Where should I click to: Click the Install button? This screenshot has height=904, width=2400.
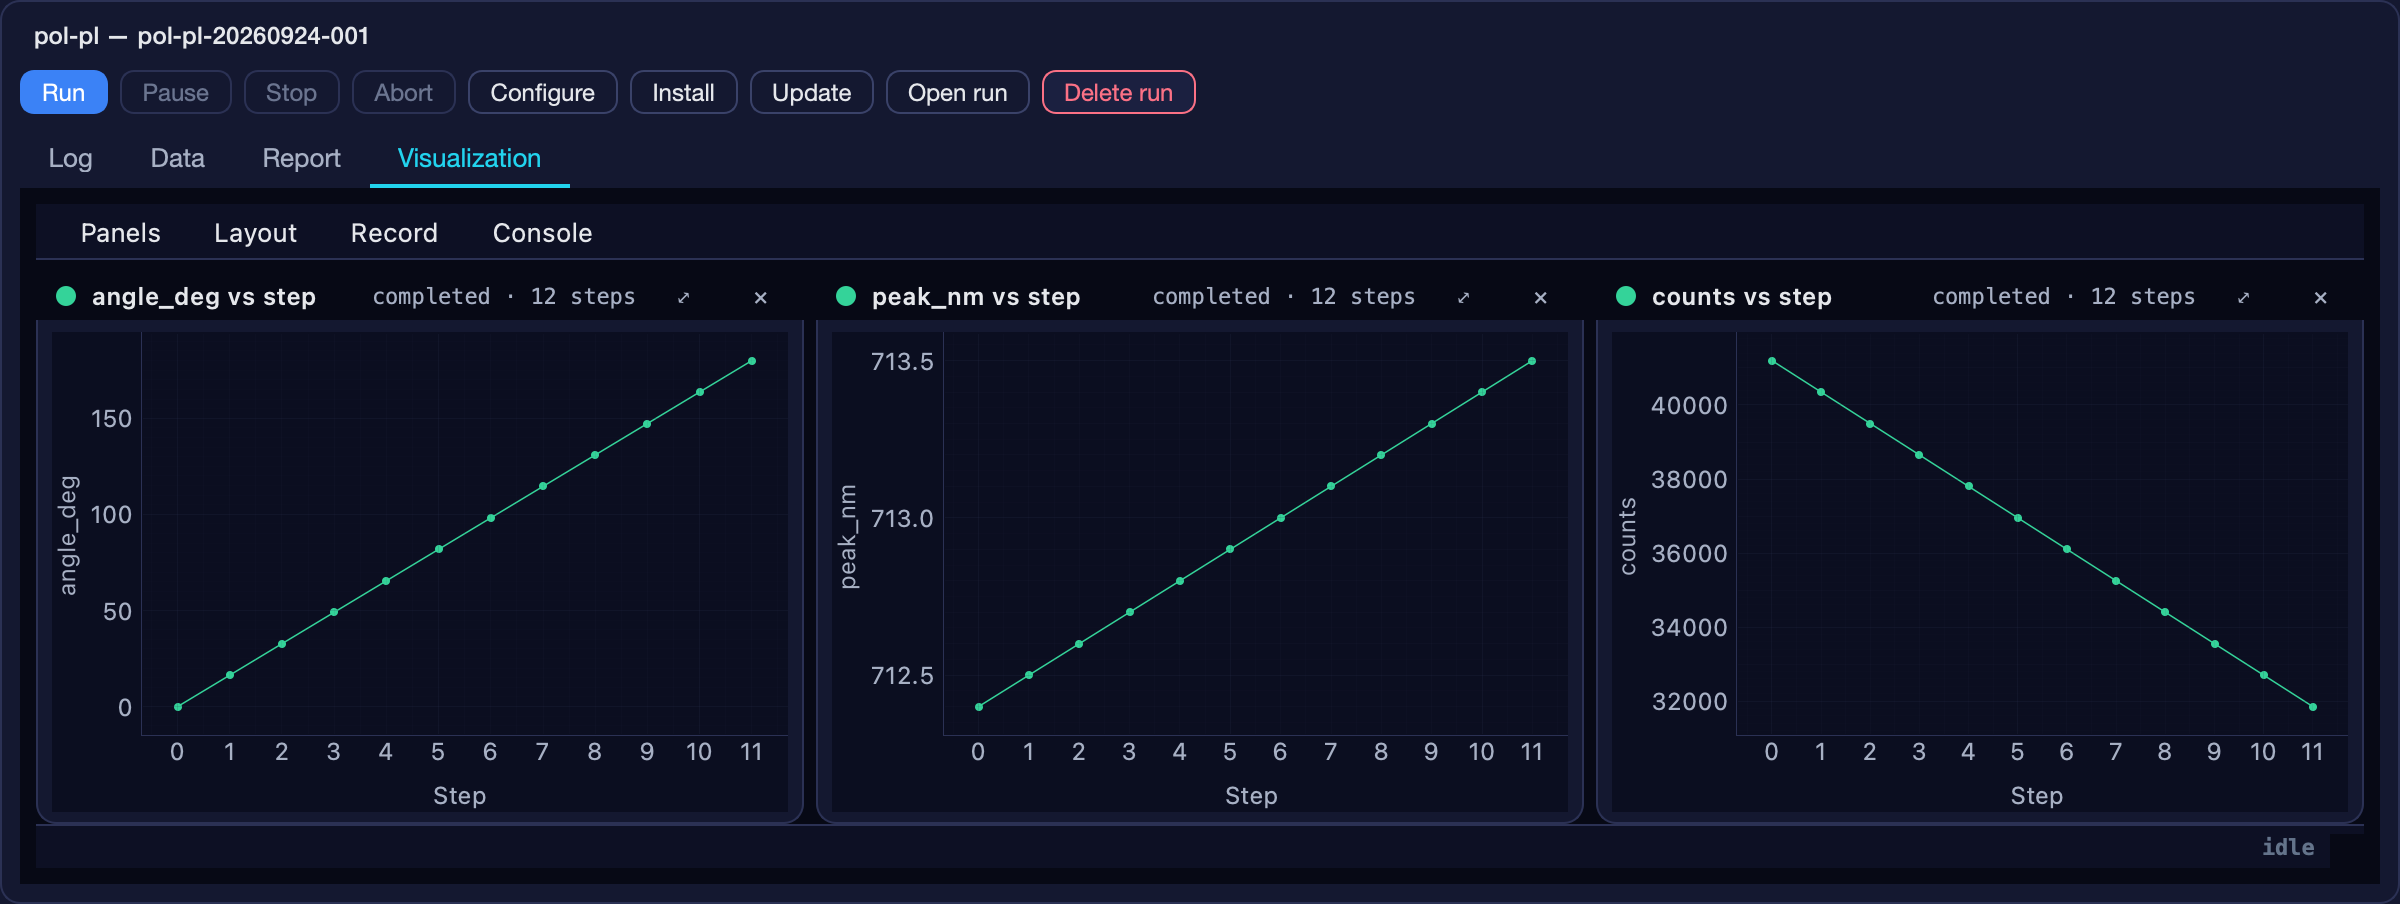(684, 92)
